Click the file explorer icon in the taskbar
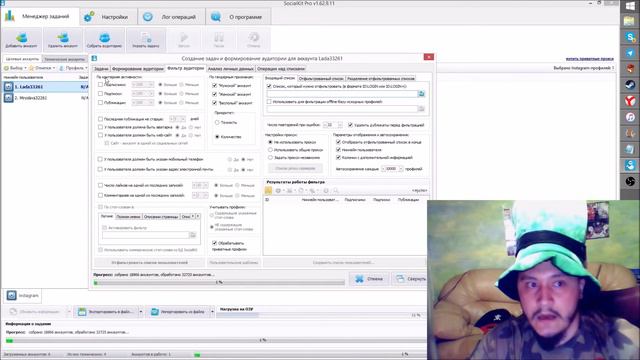Viewport: 640px width, 360px height. pos(630,21)
